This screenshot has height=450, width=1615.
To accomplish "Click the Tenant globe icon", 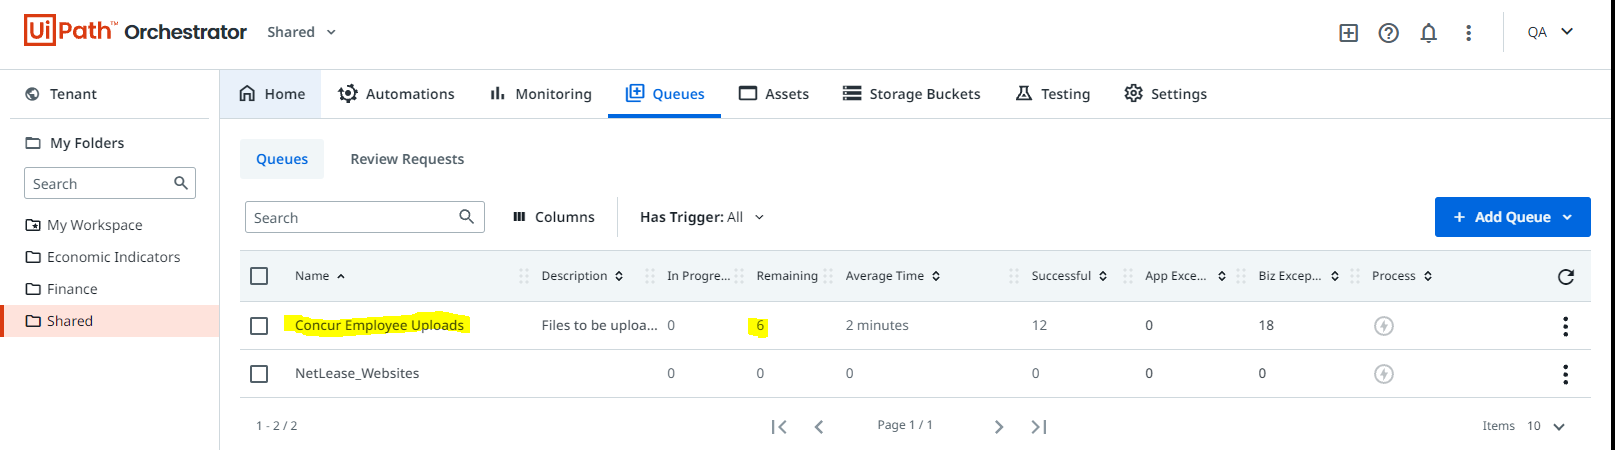I will (33, 94).
